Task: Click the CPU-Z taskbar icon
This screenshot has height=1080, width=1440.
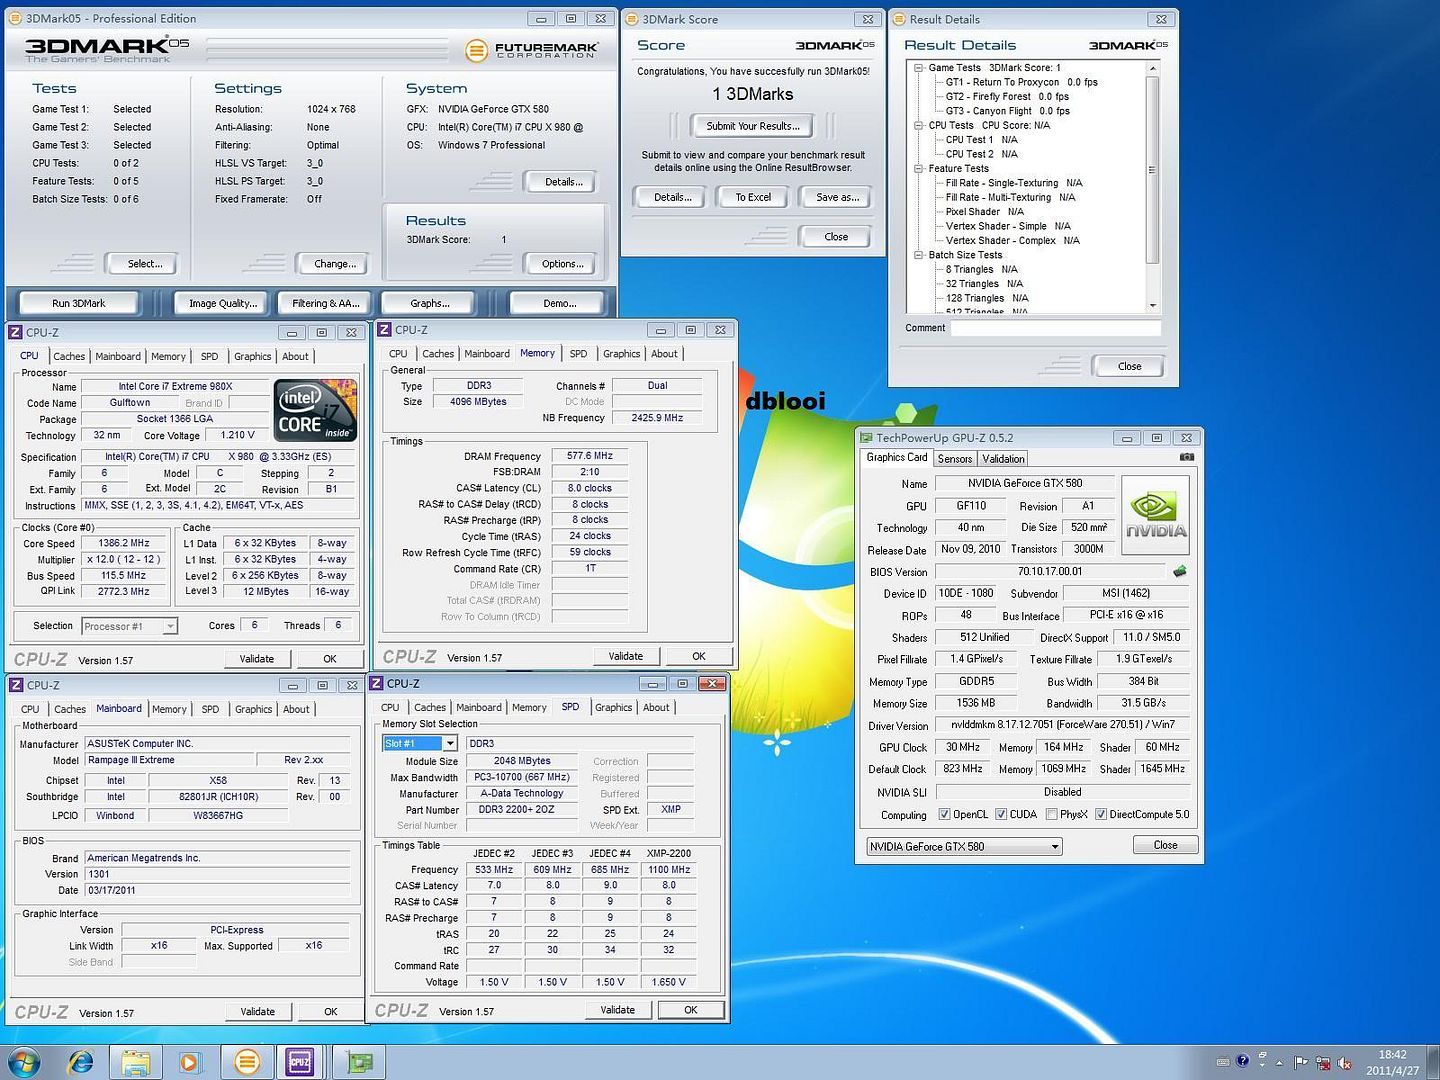Action: tap(299, 1061)
